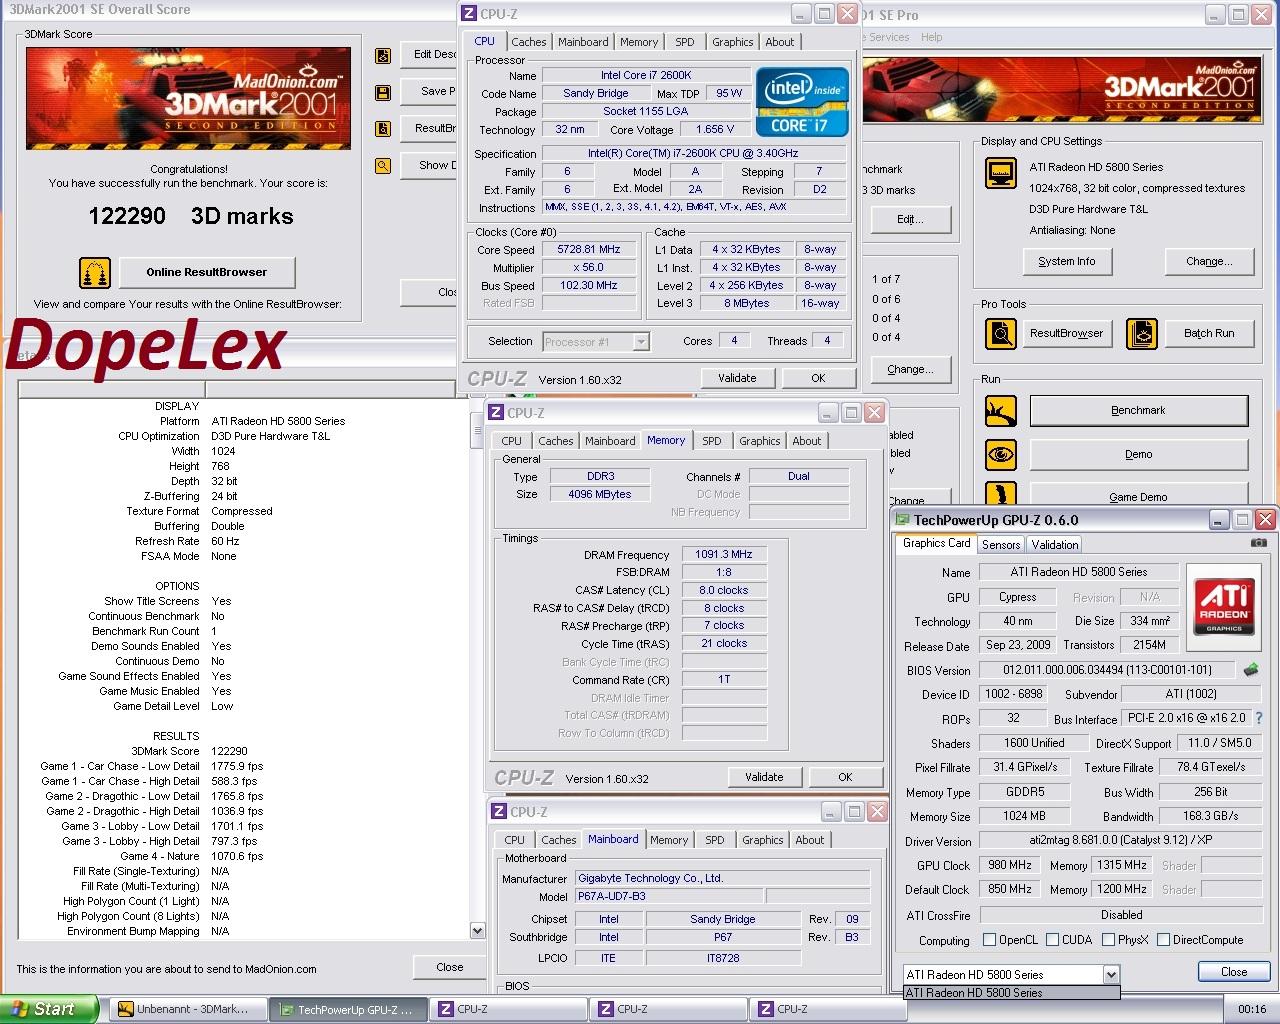The height and width of the screenshot is (1024, 1280).
Task: Open About tab in middle CPU-Z window
Action: 807,441
